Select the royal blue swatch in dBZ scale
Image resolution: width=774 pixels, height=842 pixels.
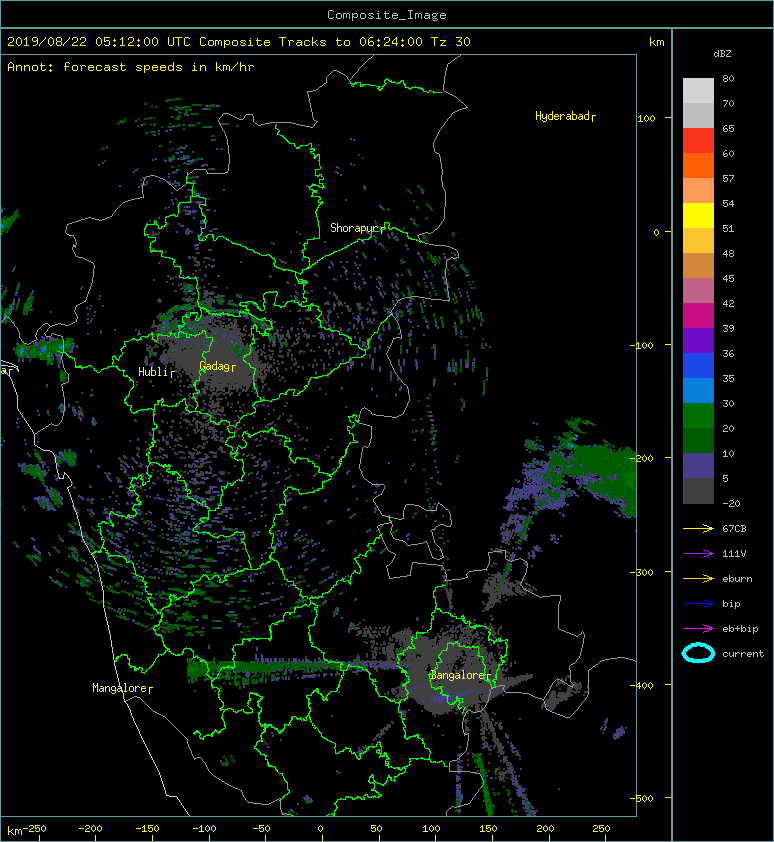pyautogui.click(x=698, y=366)
